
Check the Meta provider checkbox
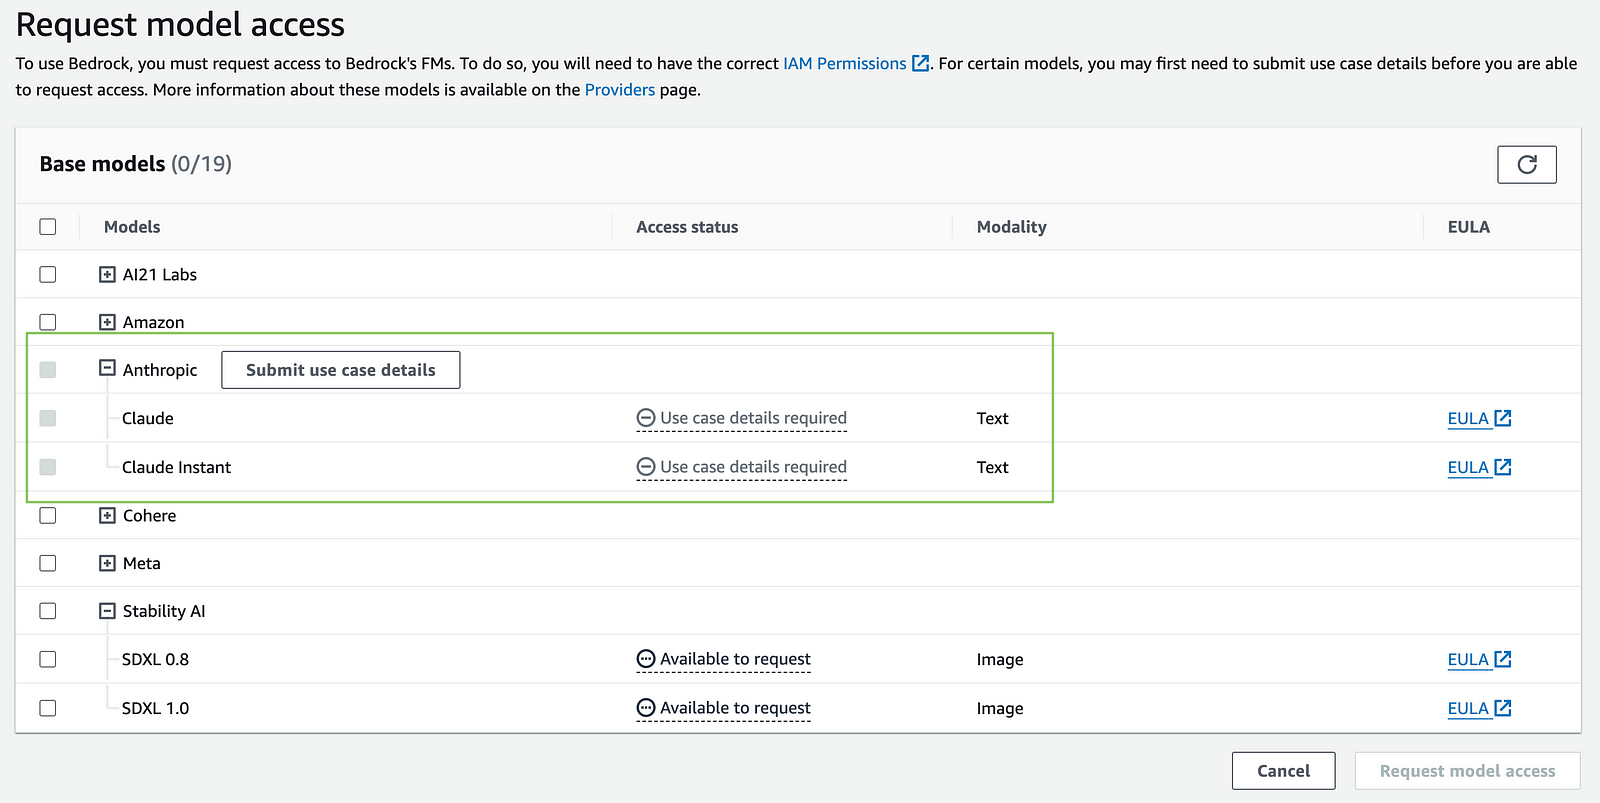pyautogui.click(x=48, y=563)
